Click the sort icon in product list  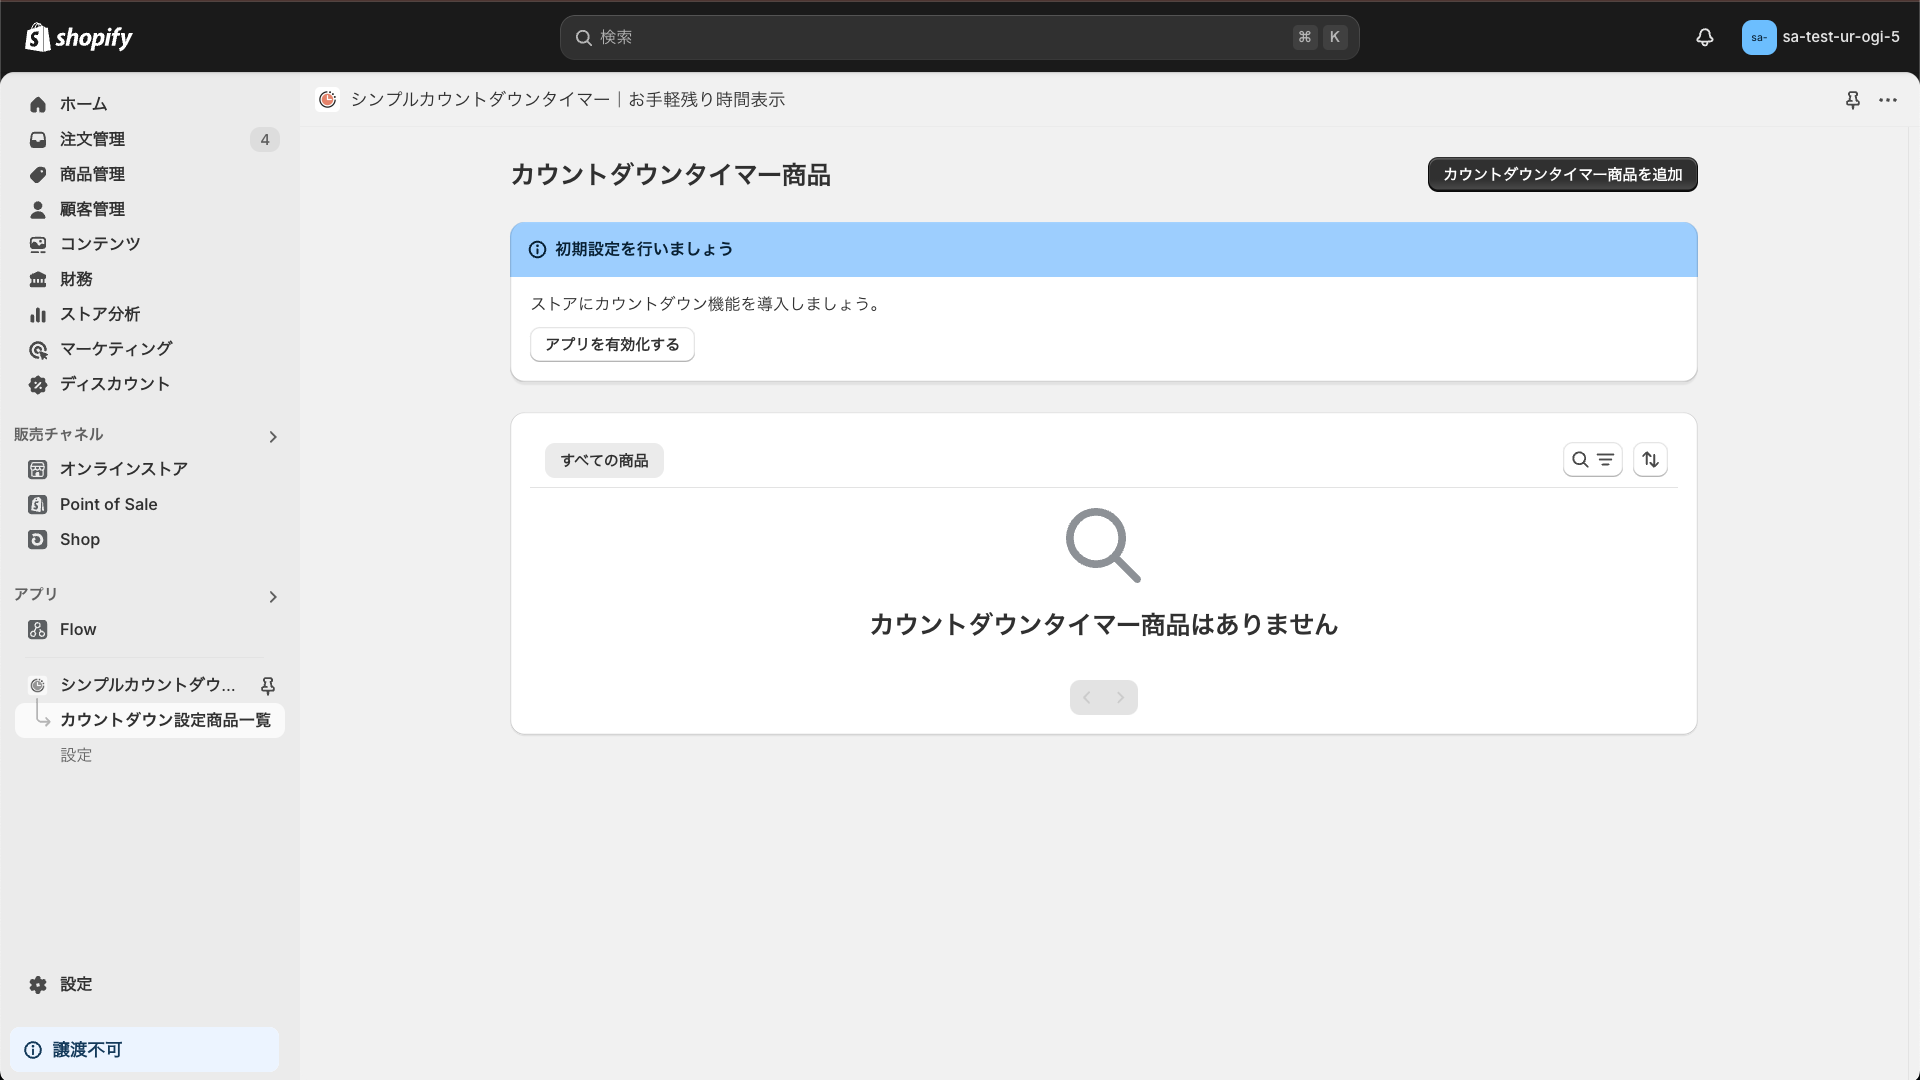pos(1650,459)
